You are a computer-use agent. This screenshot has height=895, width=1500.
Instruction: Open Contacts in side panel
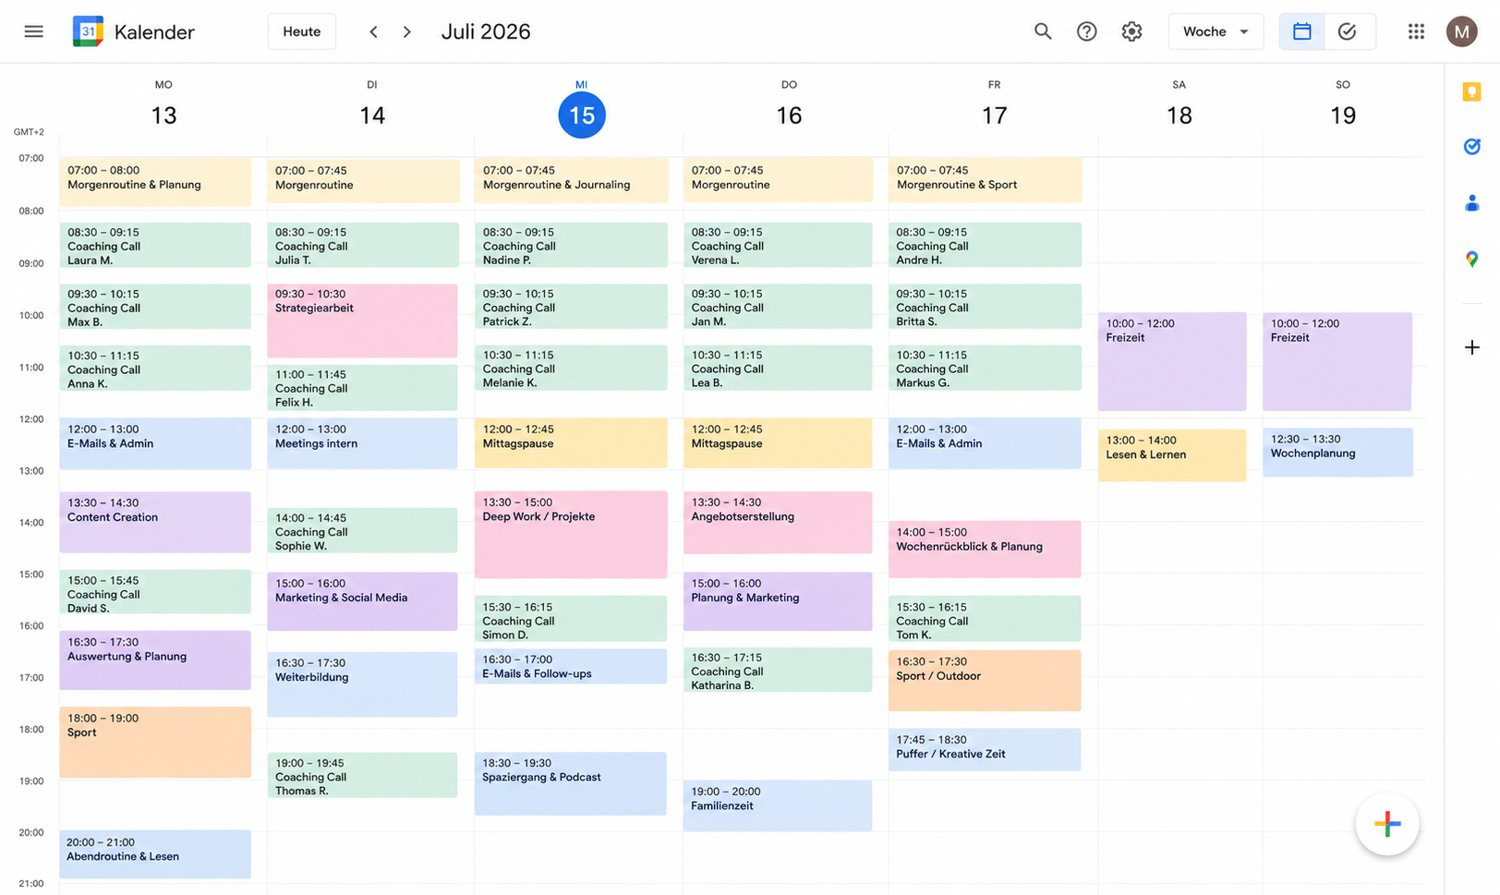pos(1472,203)
